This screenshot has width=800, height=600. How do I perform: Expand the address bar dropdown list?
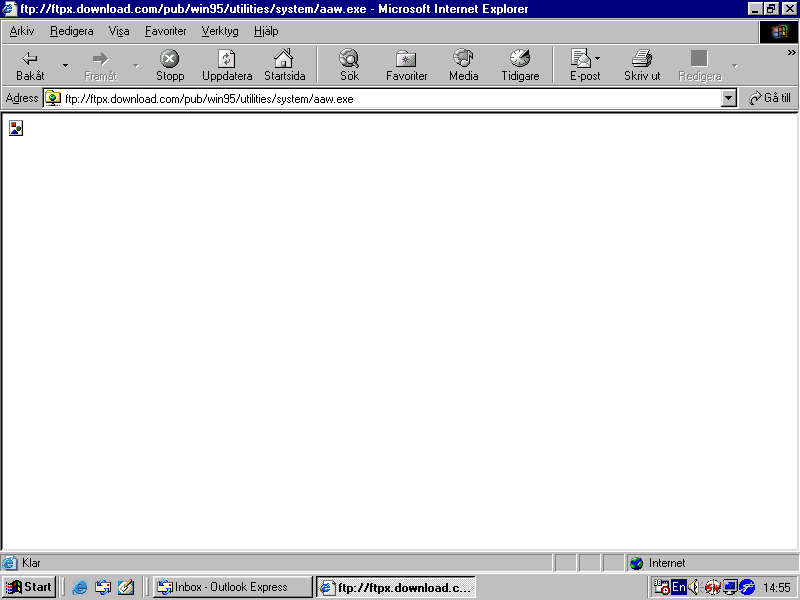coord(729,98)
